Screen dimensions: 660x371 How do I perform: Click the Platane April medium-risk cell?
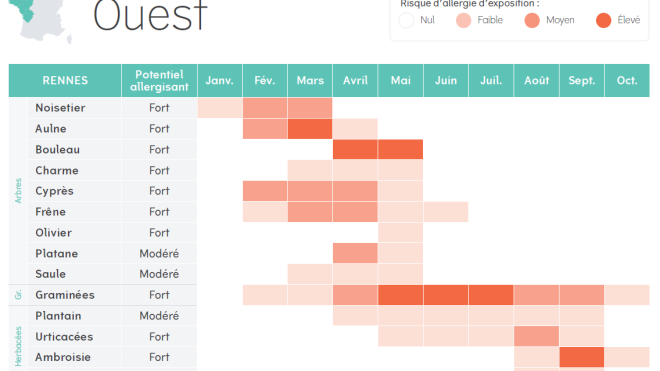(x=355, y=253)
